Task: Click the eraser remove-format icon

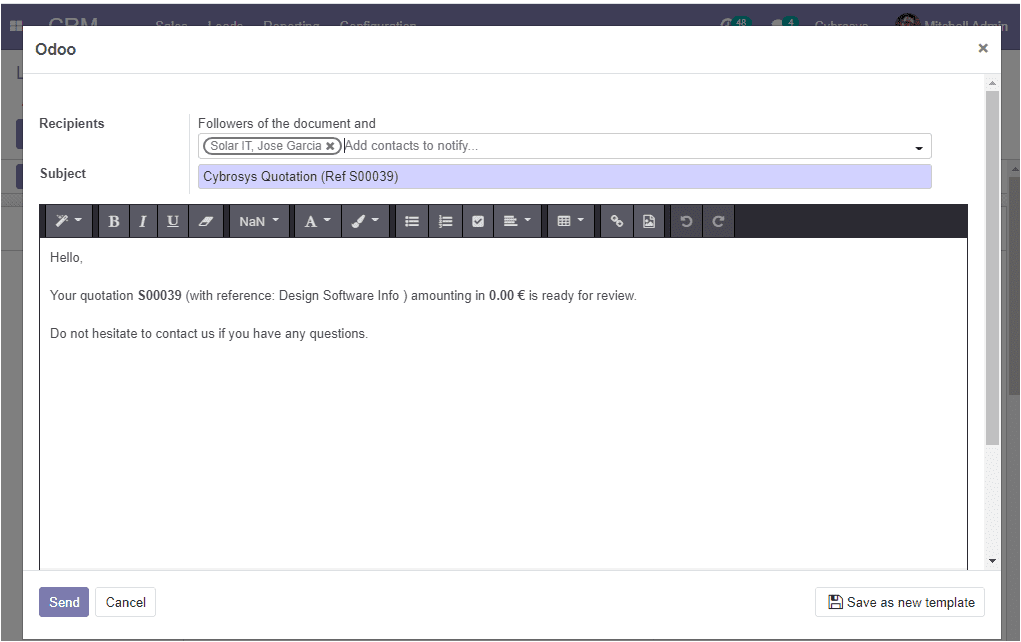Action: tap(206, 221)
